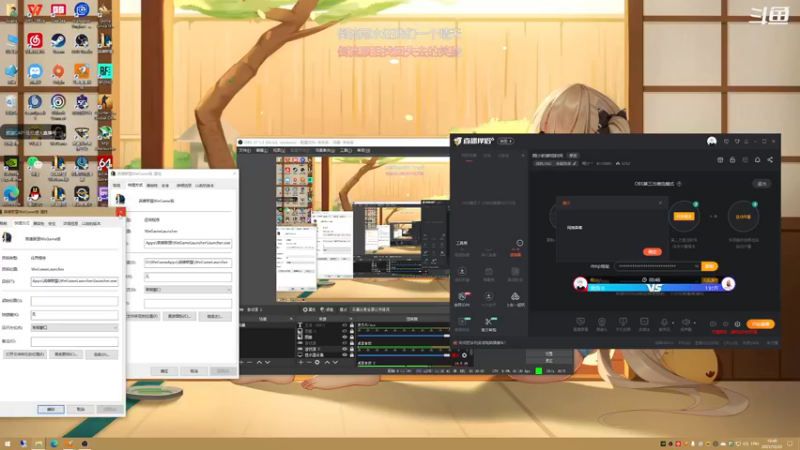Click the share icon in the streaming companion

click(x=770, y=160)
